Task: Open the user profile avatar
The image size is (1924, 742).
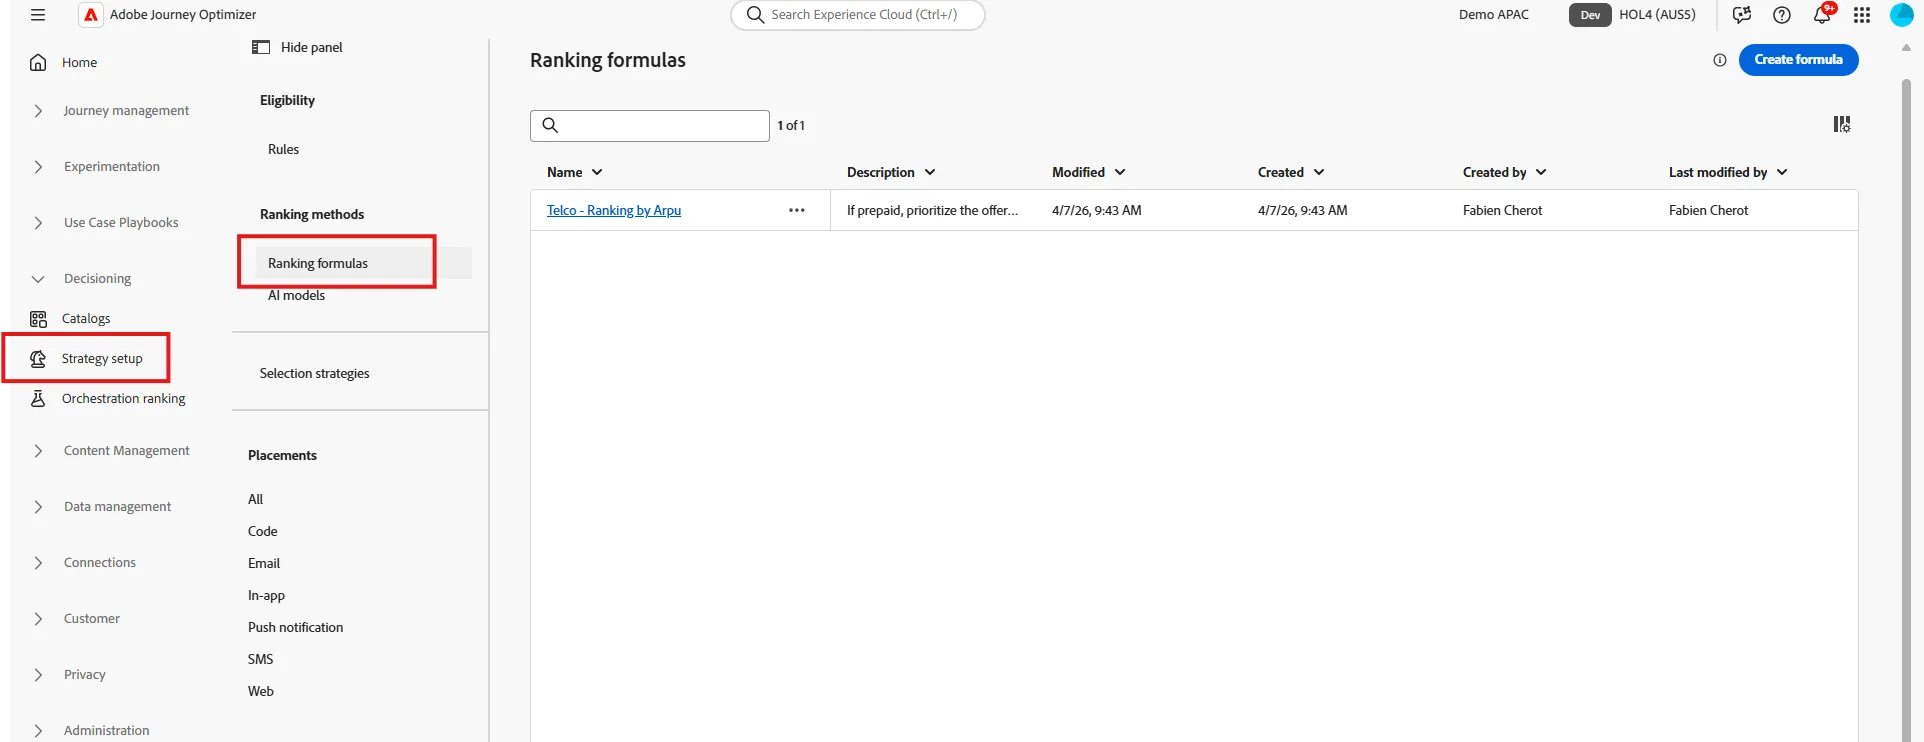Action: click(1902, 15)
